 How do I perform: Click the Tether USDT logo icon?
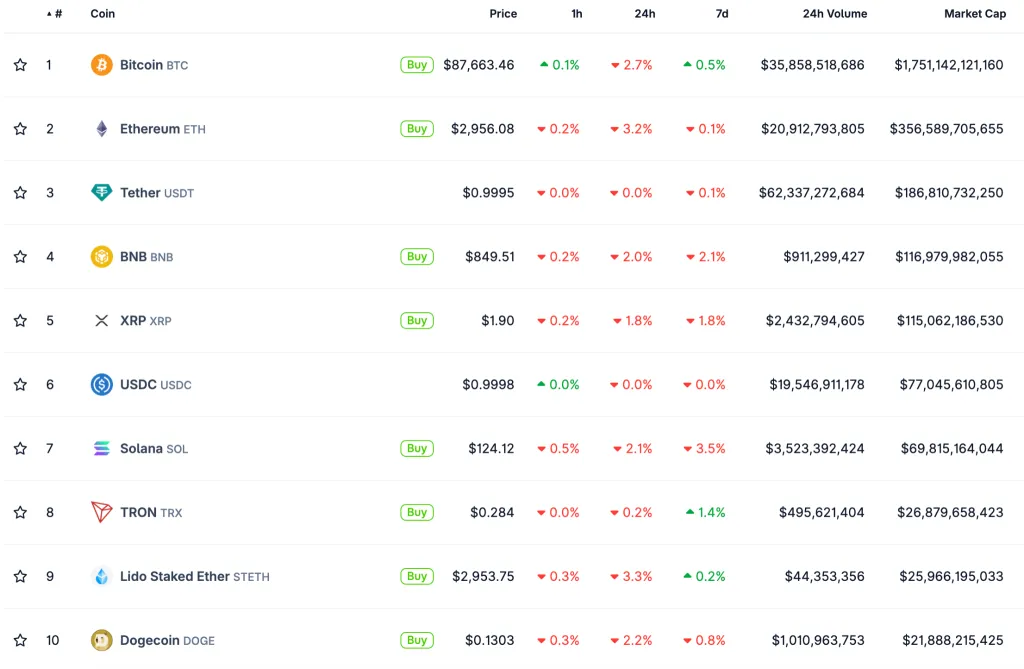click(102, 193)
